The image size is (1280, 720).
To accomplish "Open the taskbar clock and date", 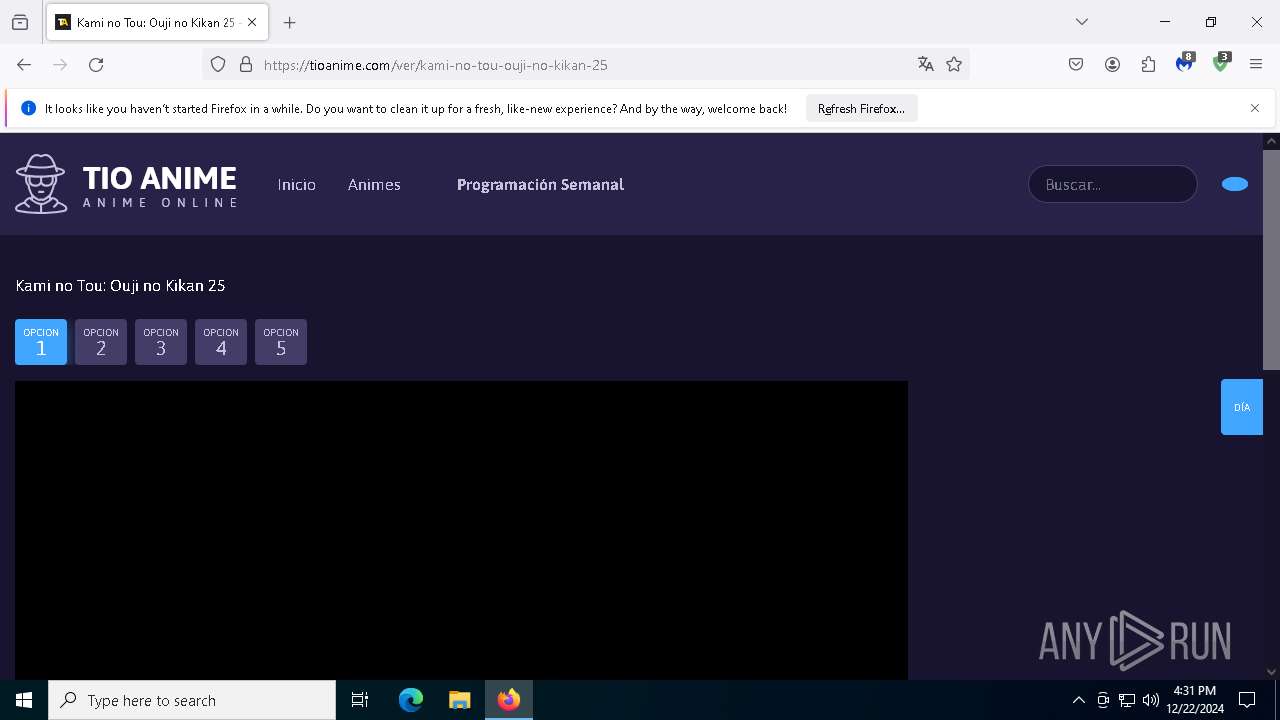I will pyautogui.click(x=1195, y=700).
